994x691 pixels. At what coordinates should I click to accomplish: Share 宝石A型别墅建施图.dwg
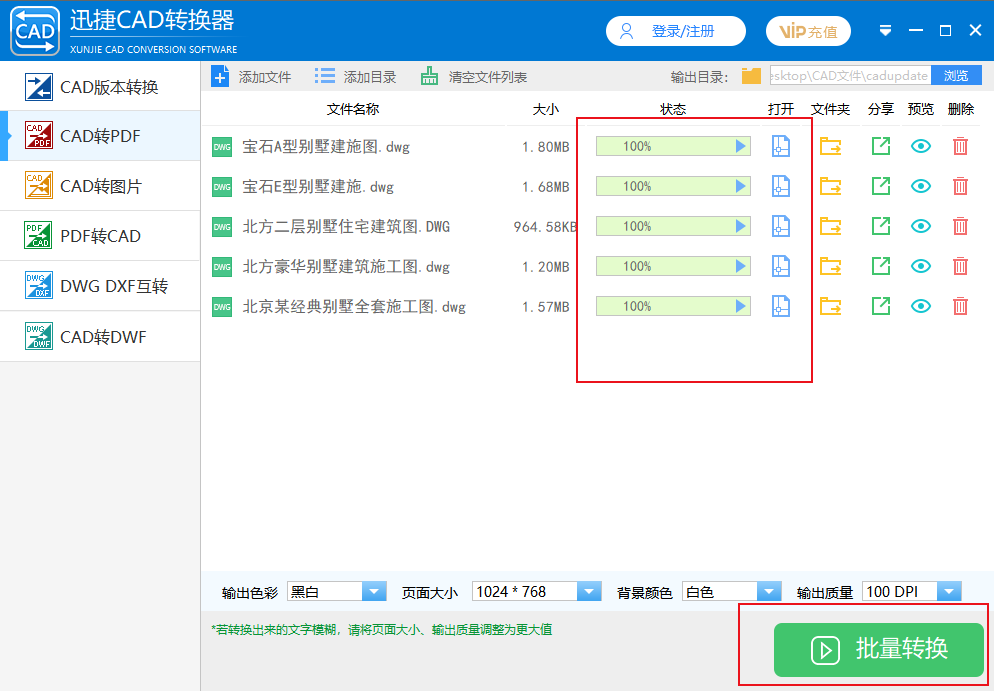(881, 146)
